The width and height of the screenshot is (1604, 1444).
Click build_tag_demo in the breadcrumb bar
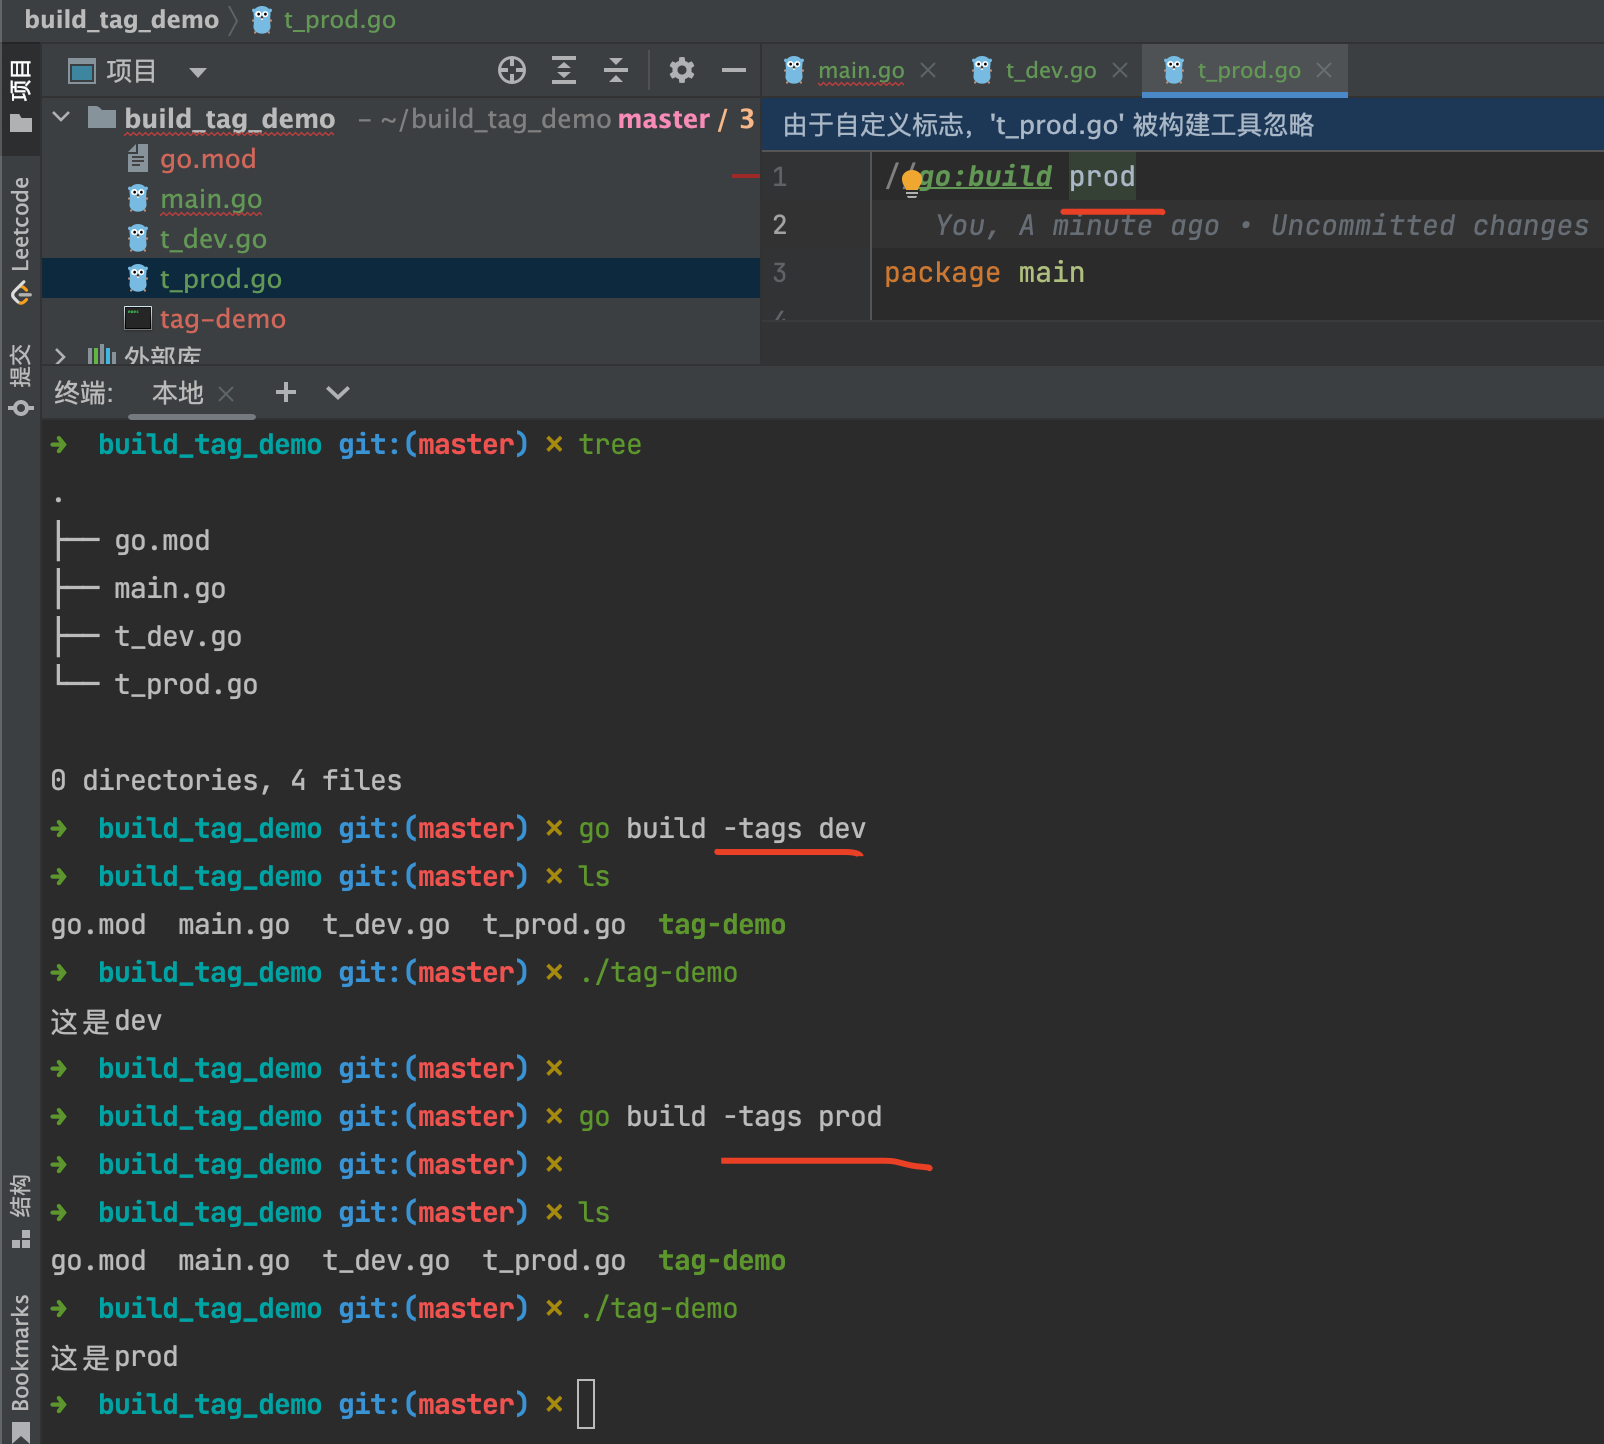[x=121, y=19]
